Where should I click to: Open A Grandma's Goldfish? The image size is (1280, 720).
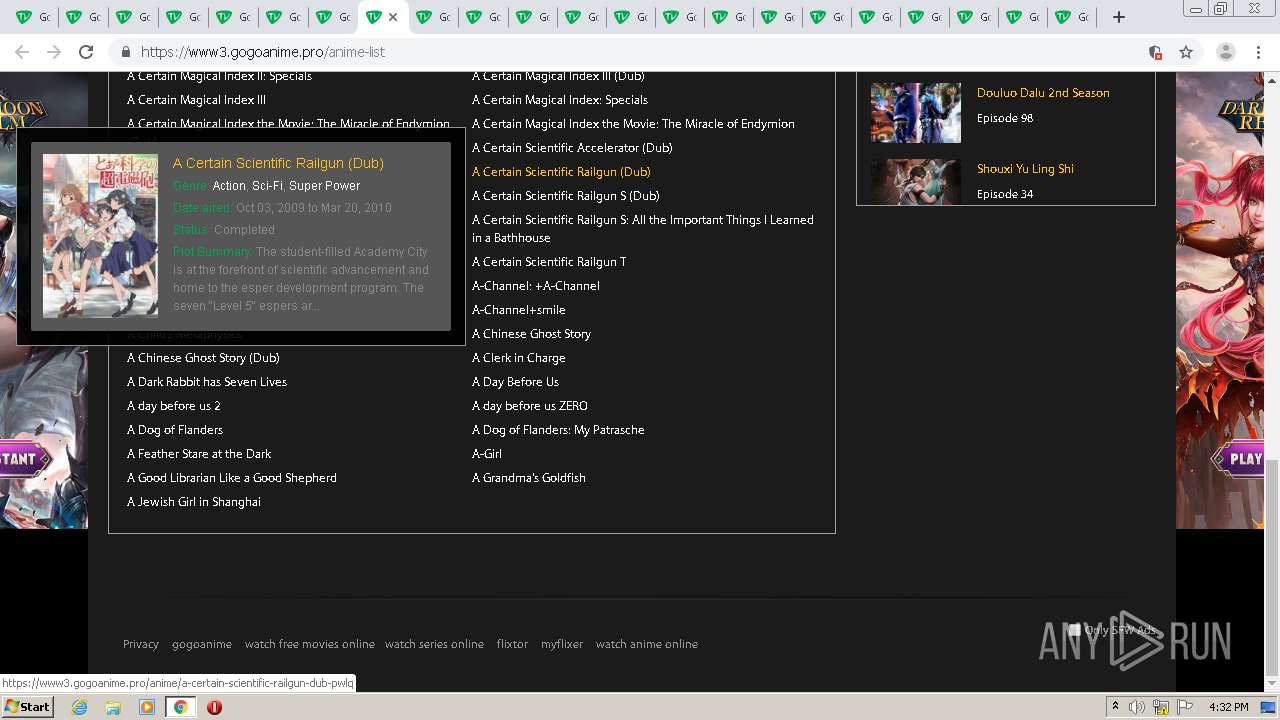pos(529,478)
